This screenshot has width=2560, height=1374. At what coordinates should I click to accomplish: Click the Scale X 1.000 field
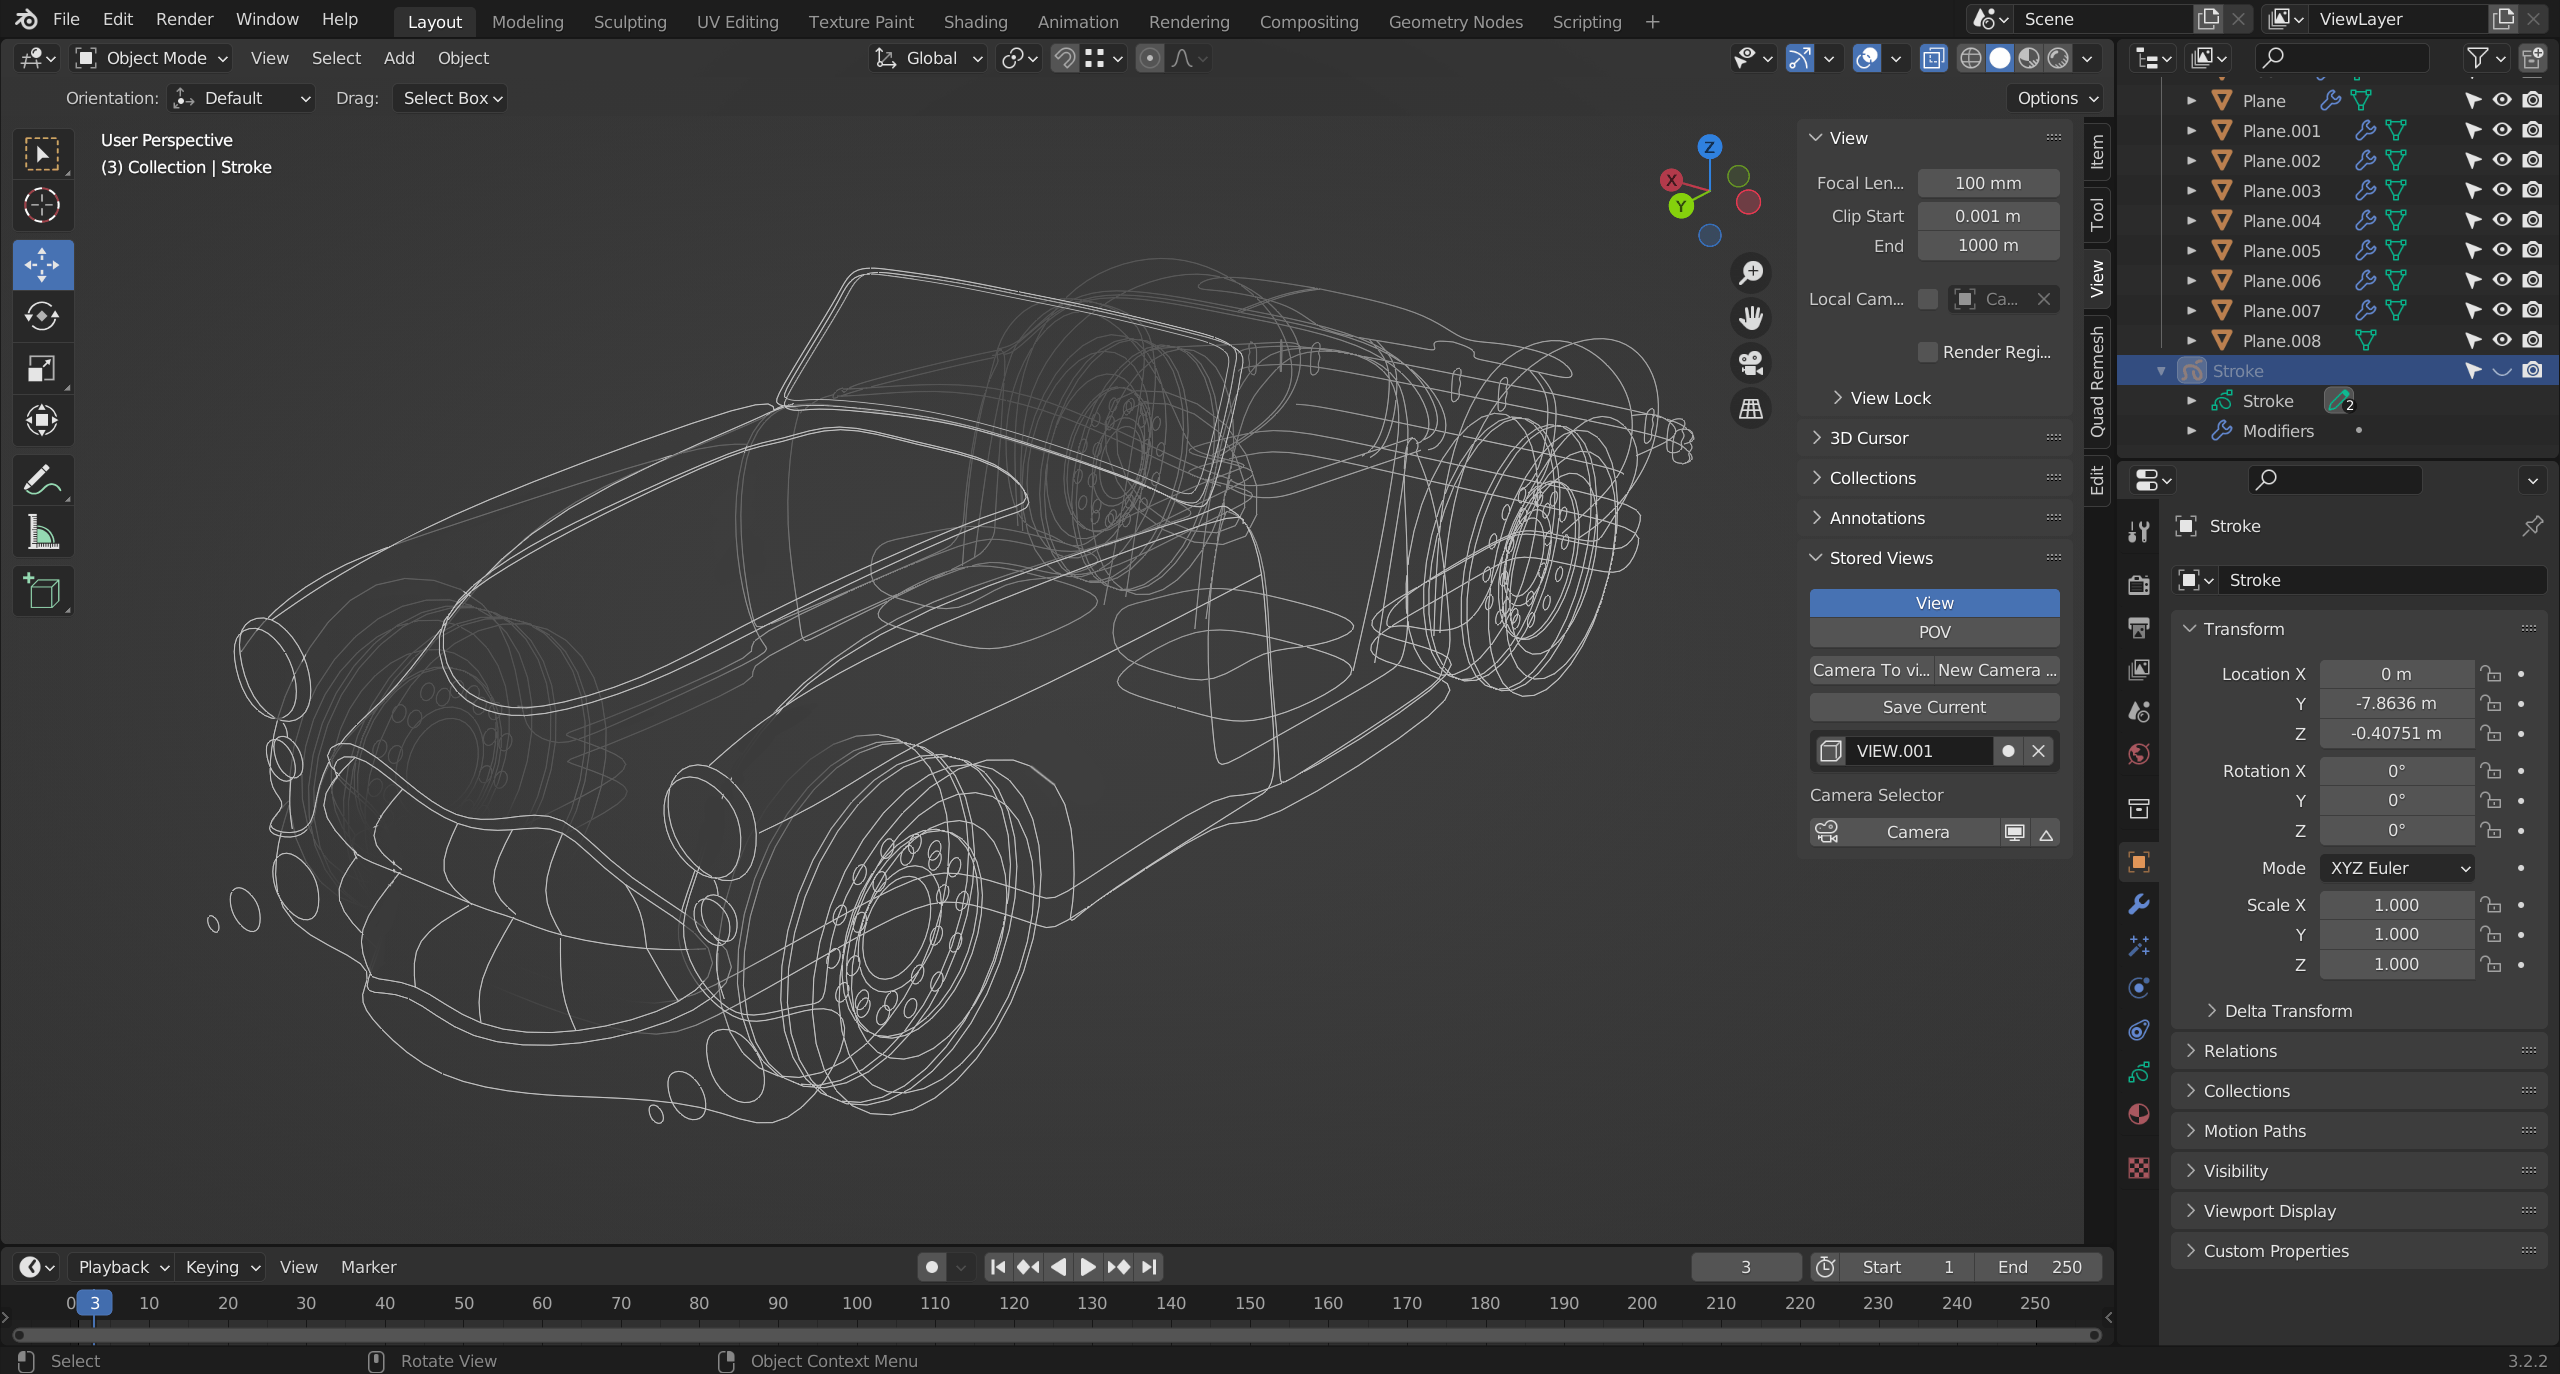click(2397, 905)
